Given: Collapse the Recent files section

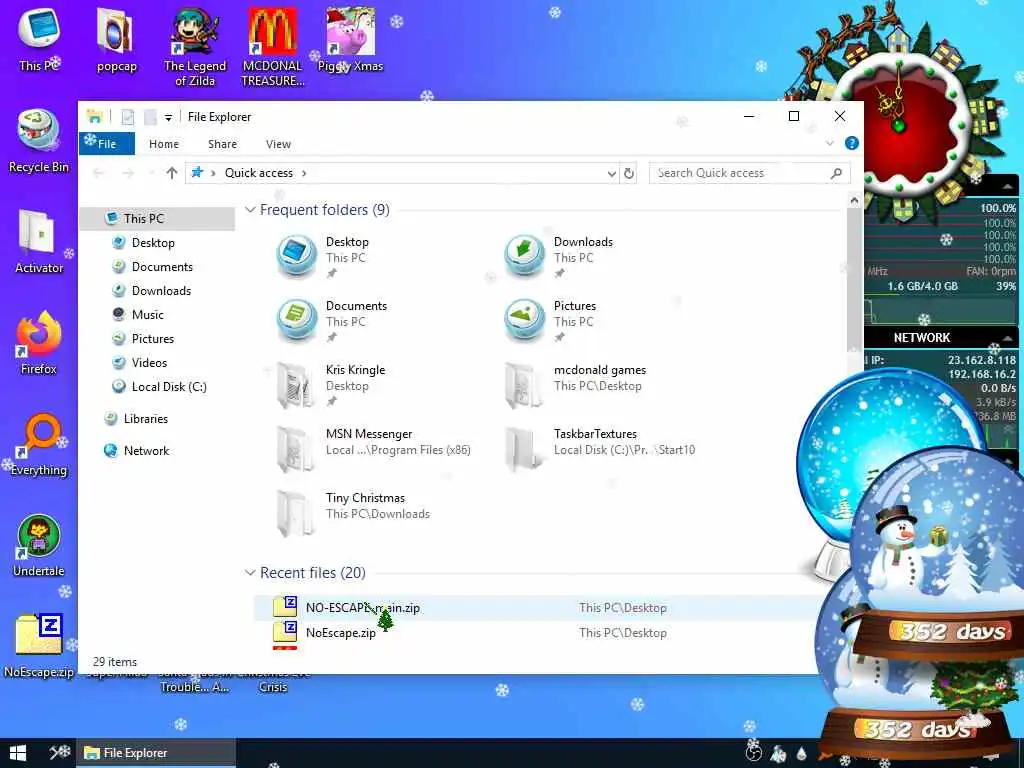Looking at the screenshot, I should [249, 573].
